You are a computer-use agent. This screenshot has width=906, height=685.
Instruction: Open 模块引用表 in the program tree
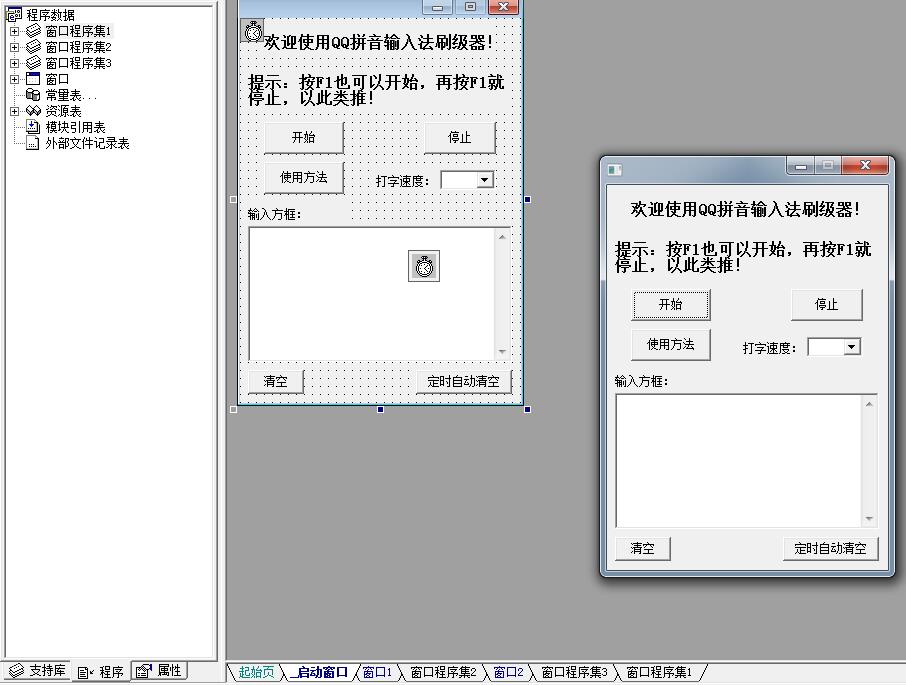tap(75, 127)
